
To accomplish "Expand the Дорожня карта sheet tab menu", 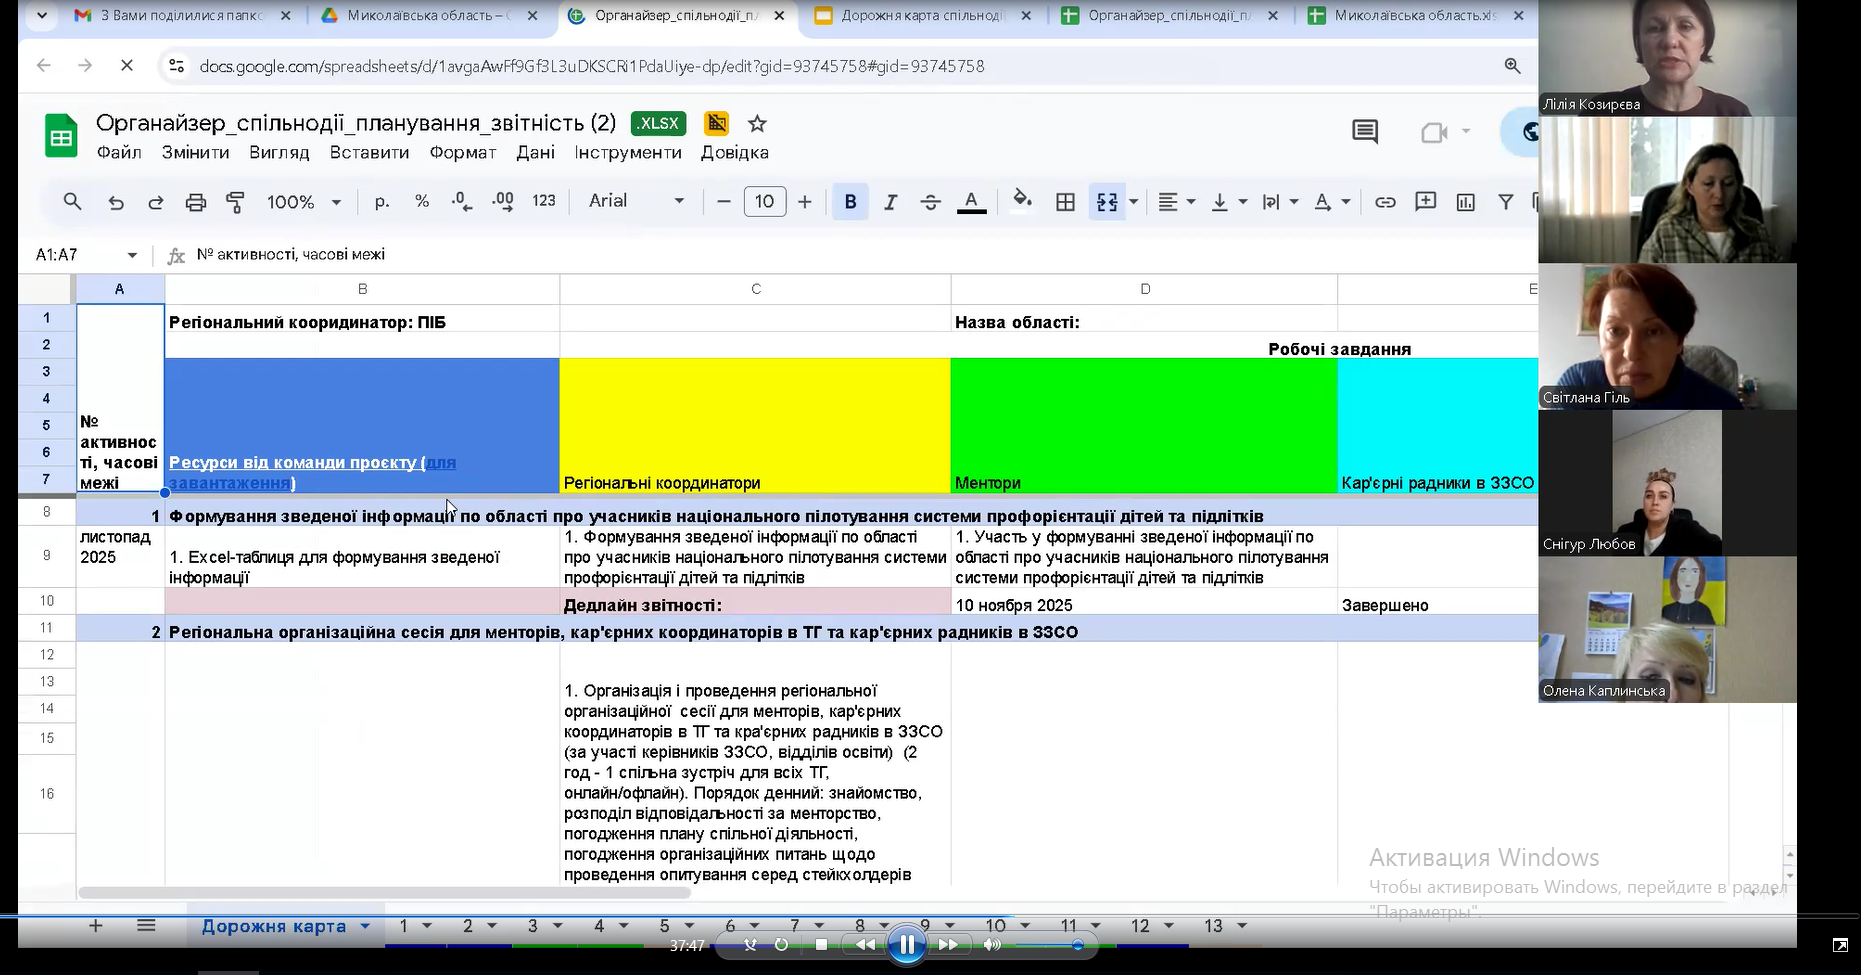I will click(365, 927).
